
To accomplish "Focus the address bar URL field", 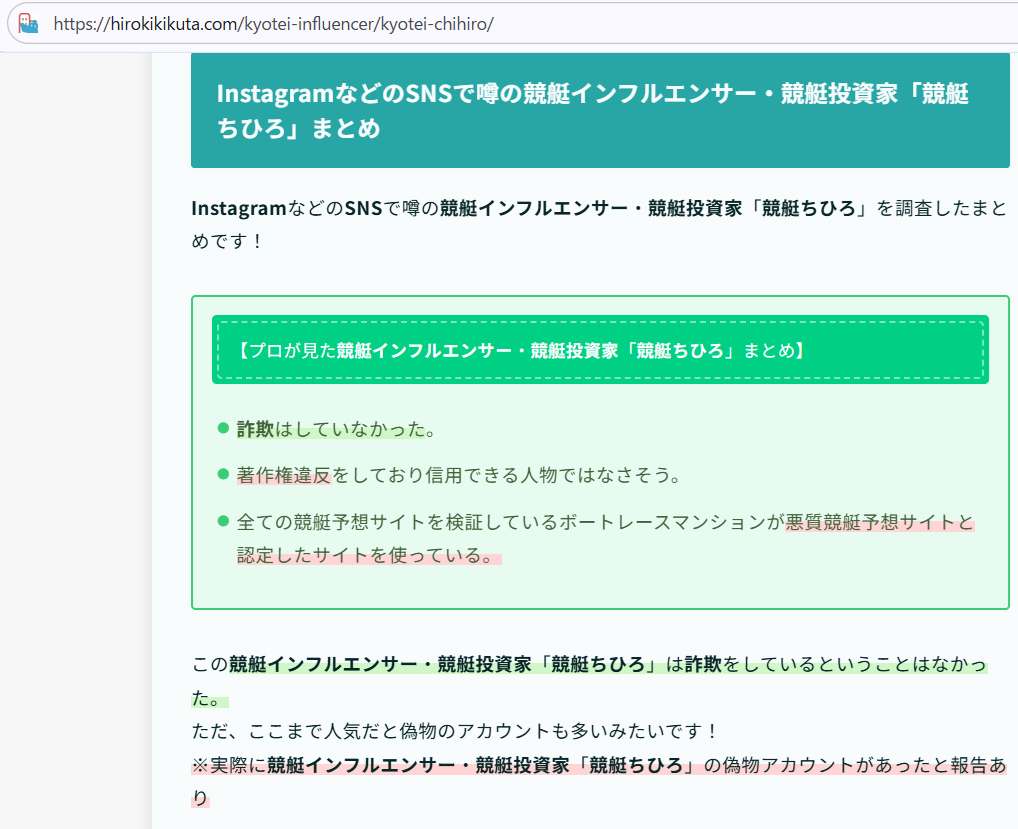I will pos(600,23).
